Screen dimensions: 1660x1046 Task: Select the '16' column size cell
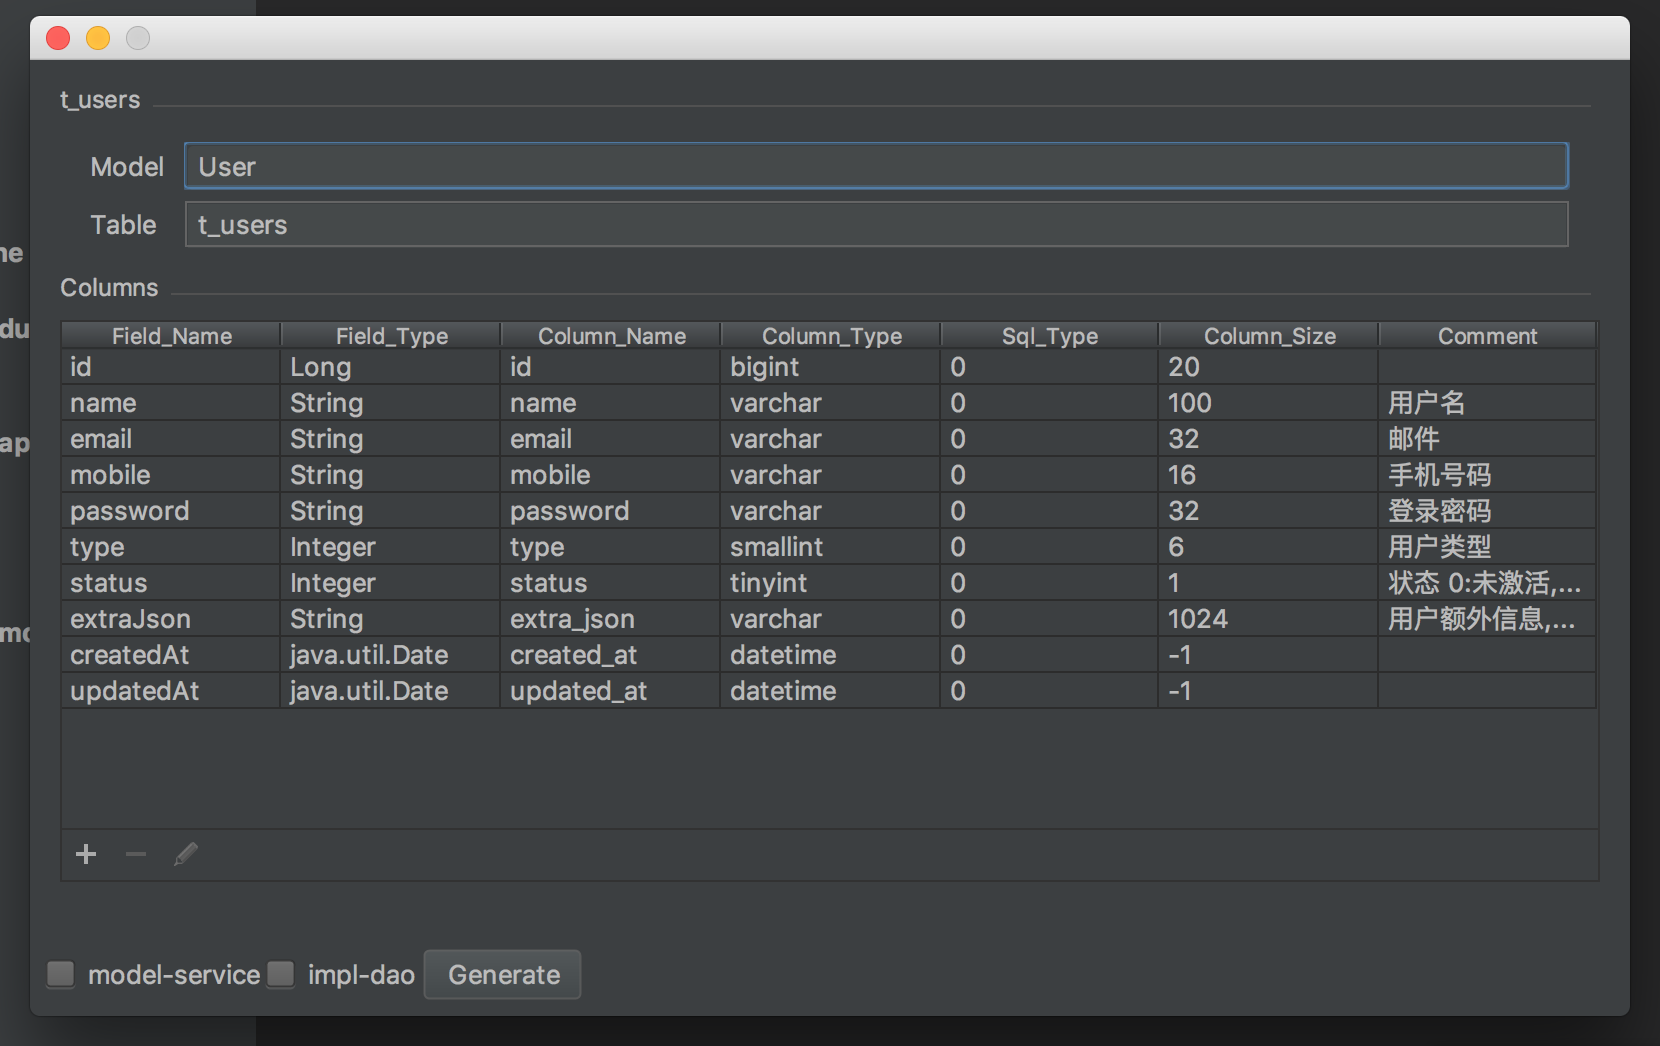pyautogui.click(x=1269, y=475)
